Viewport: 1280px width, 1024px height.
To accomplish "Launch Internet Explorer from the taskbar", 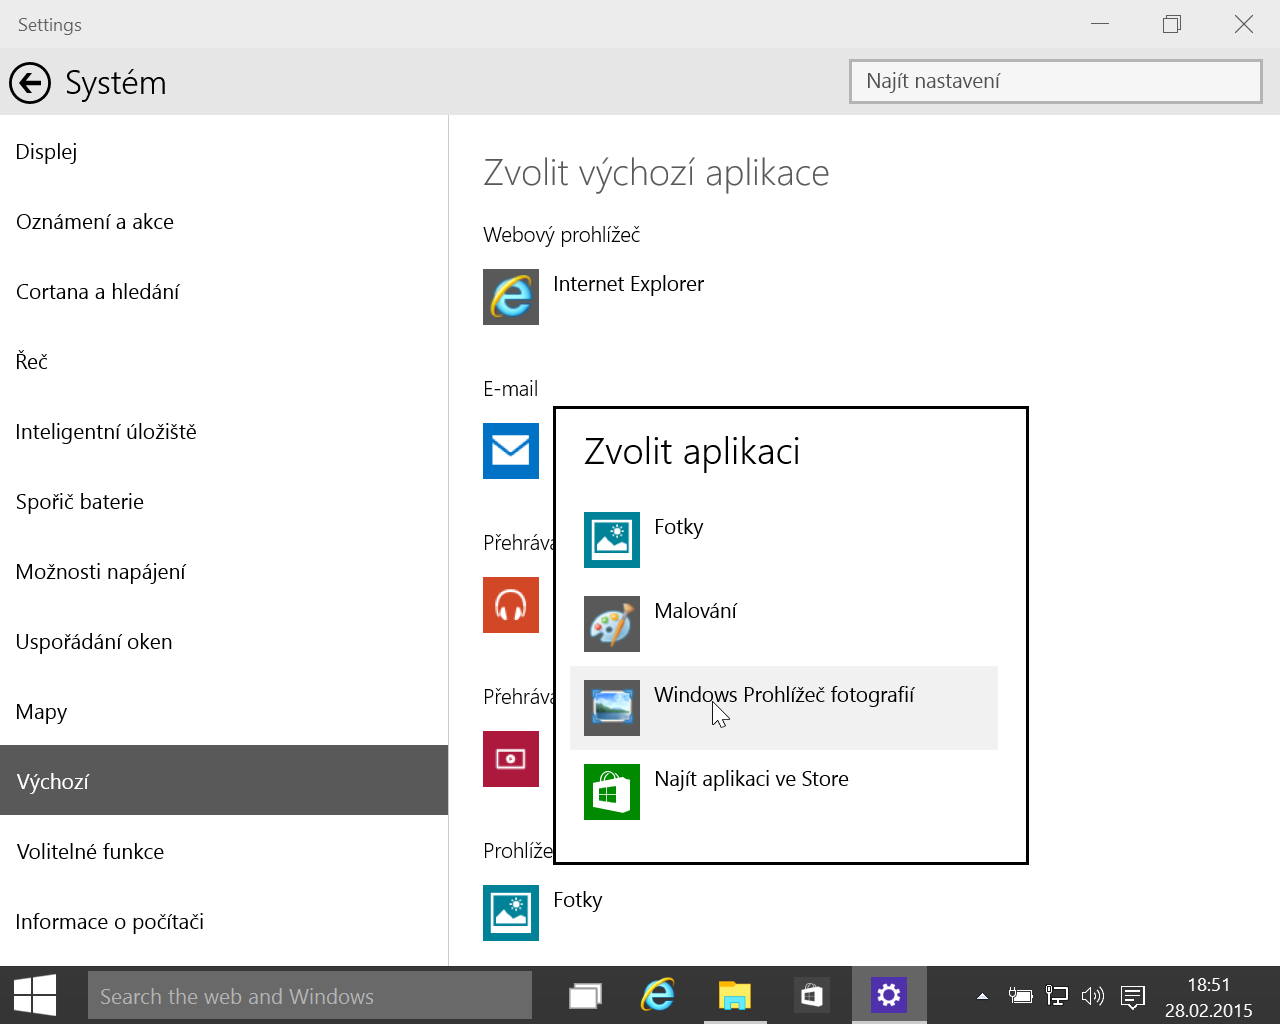I will coord(658,996).
